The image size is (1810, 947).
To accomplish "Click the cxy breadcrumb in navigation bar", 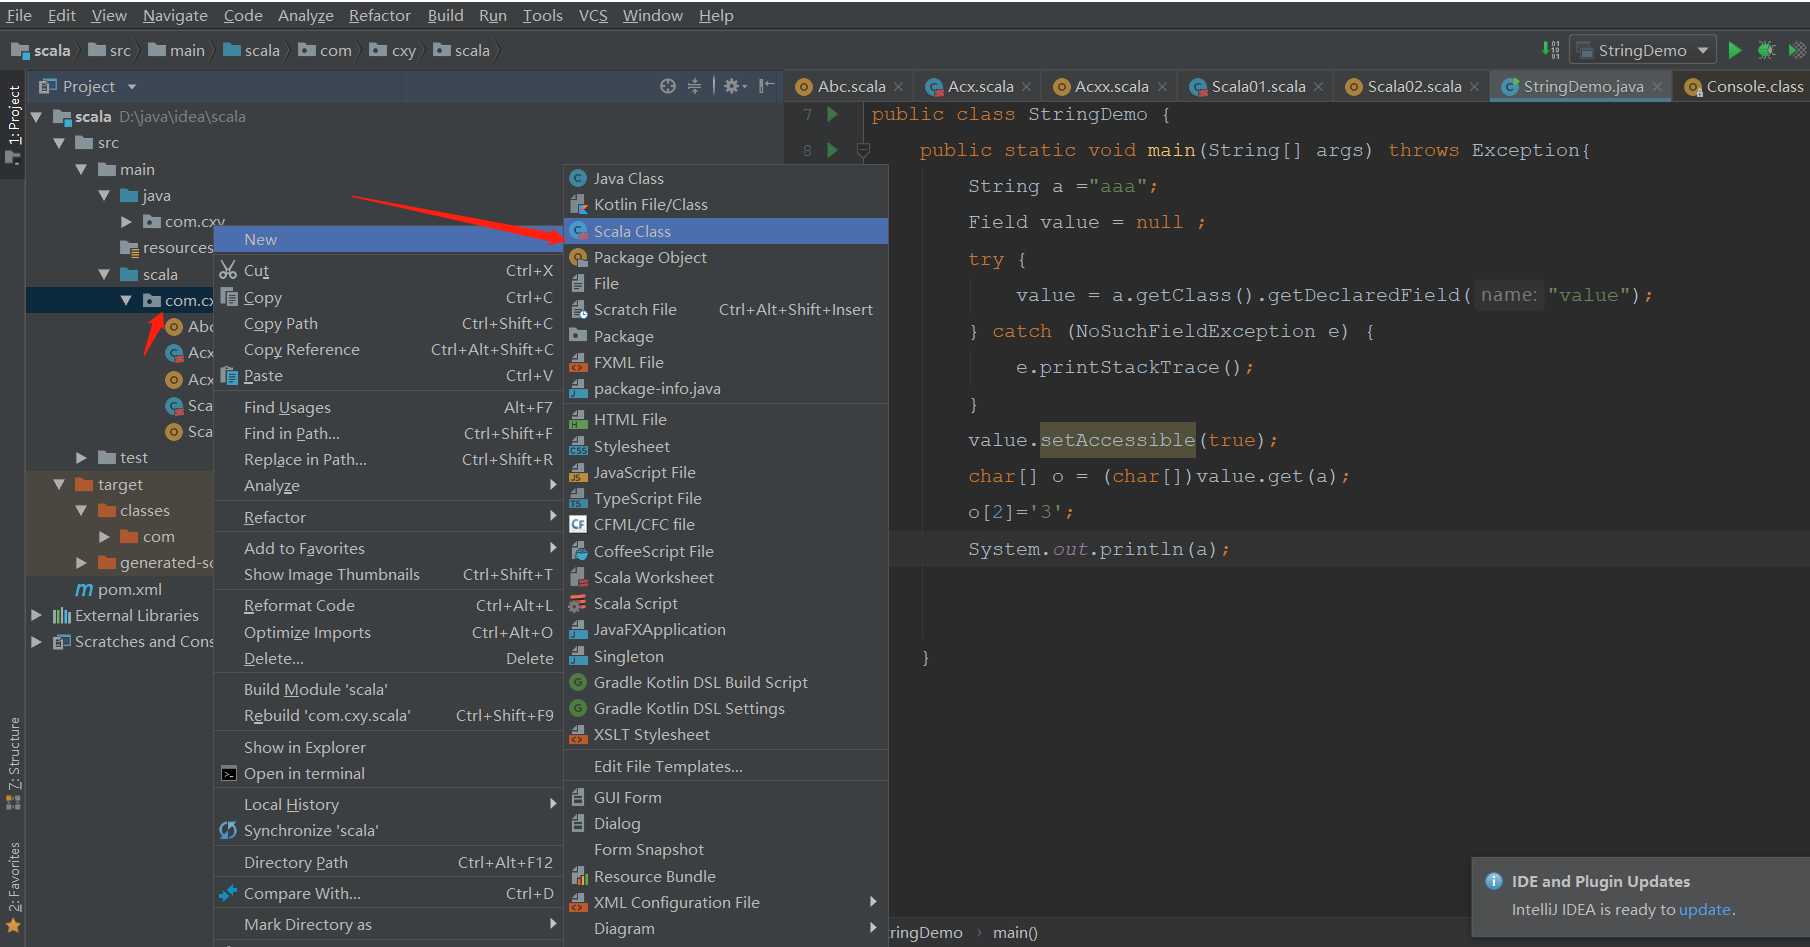I will pyautogui.click(x=393, y=50).
